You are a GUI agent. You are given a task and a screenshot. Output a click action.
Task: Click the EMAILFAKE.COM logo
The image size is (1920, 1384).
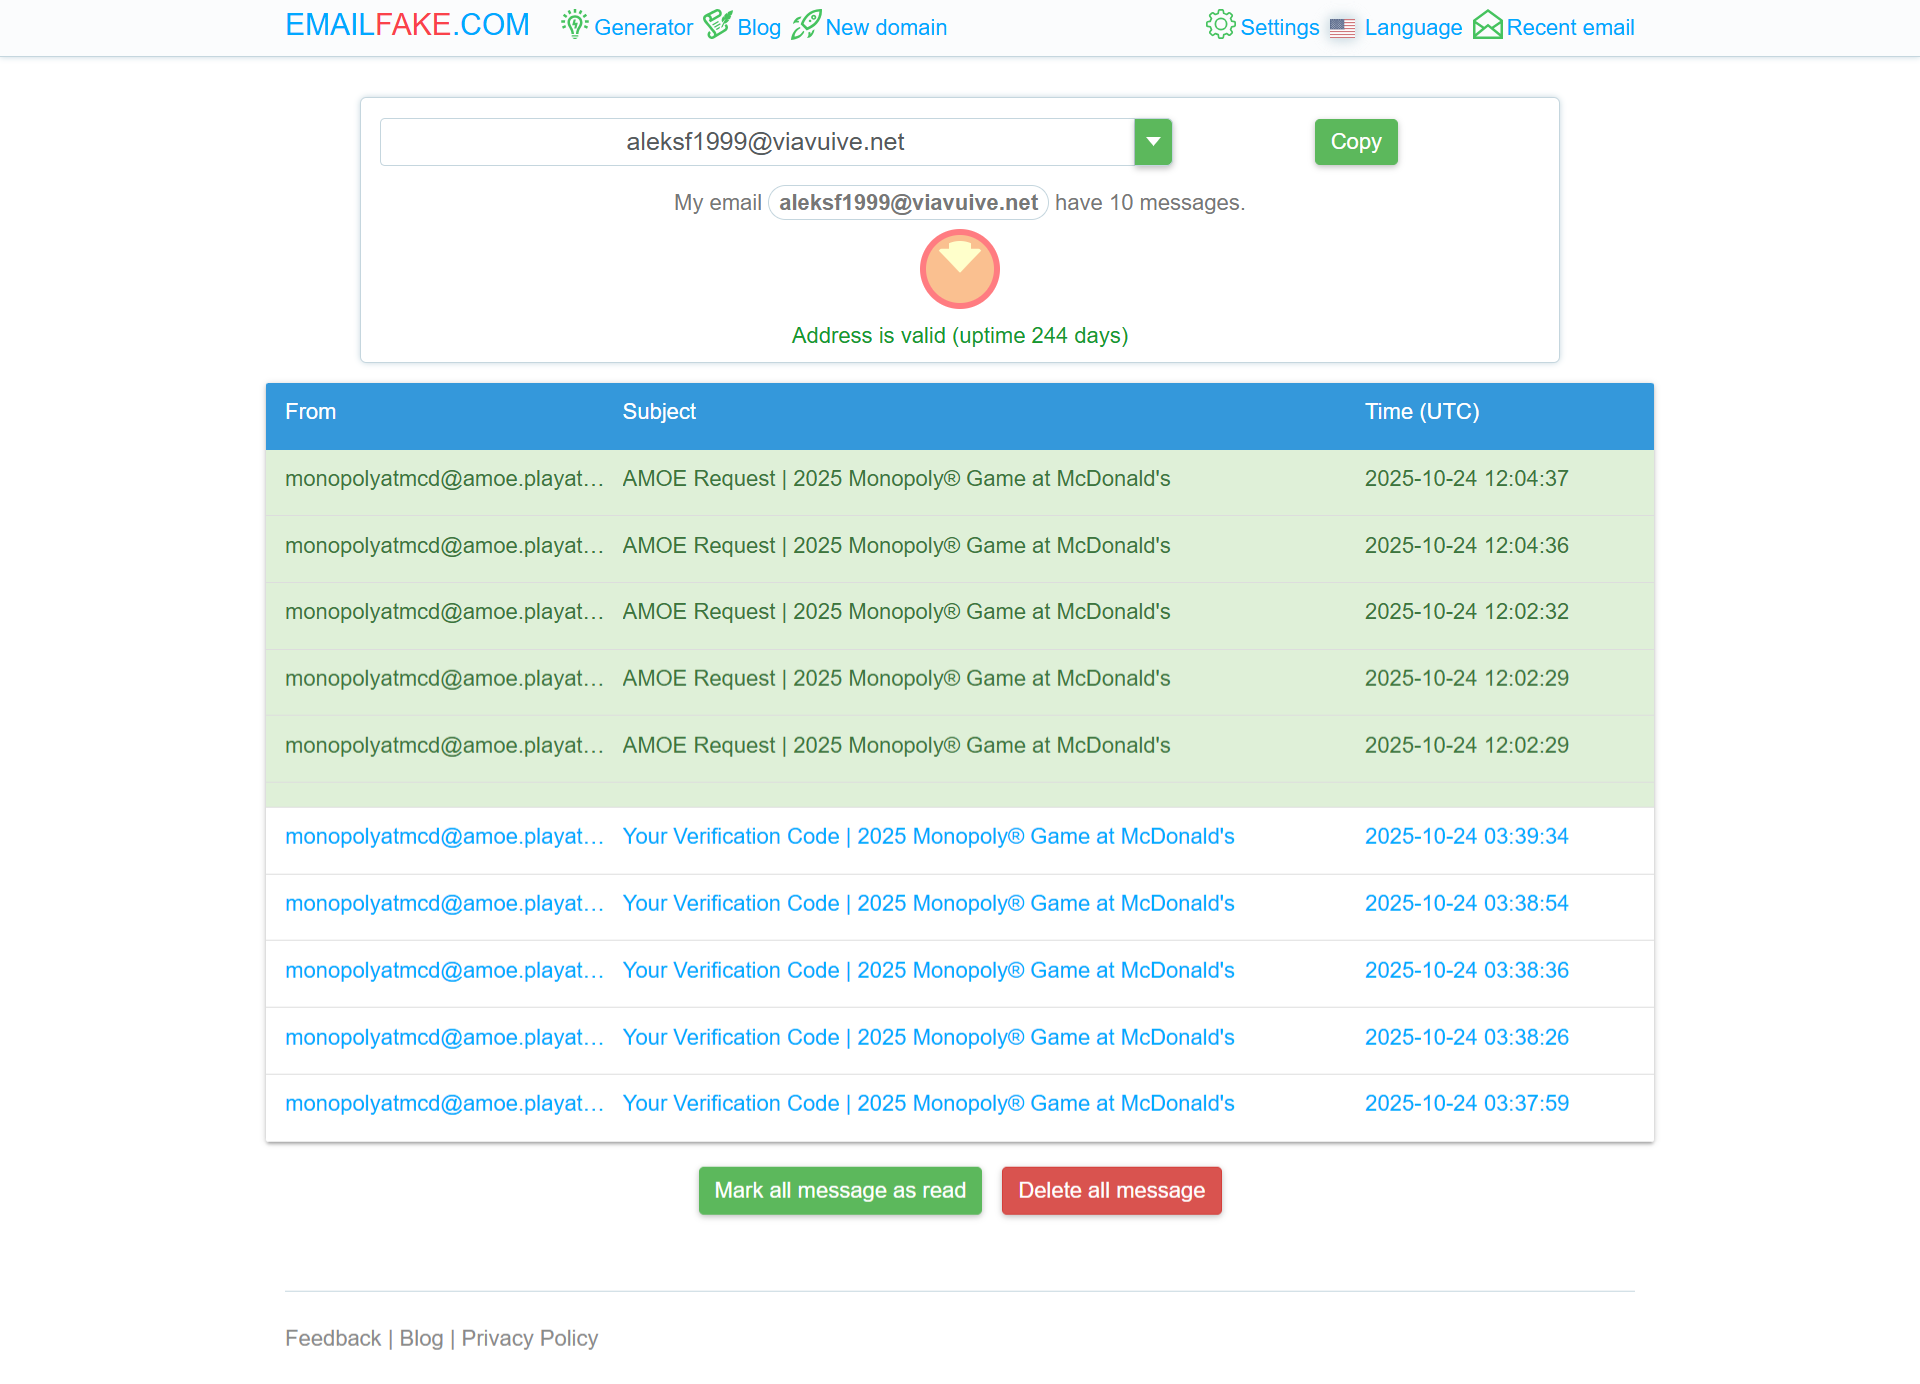(407, 25)
